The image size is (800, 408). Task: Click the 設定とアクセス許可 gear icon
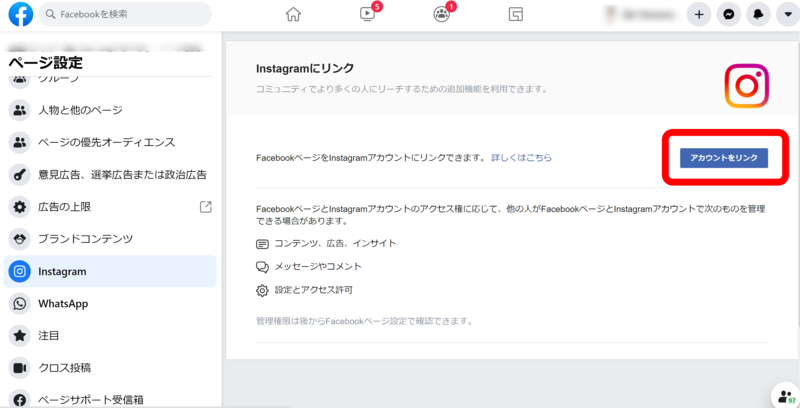[262, 291]
